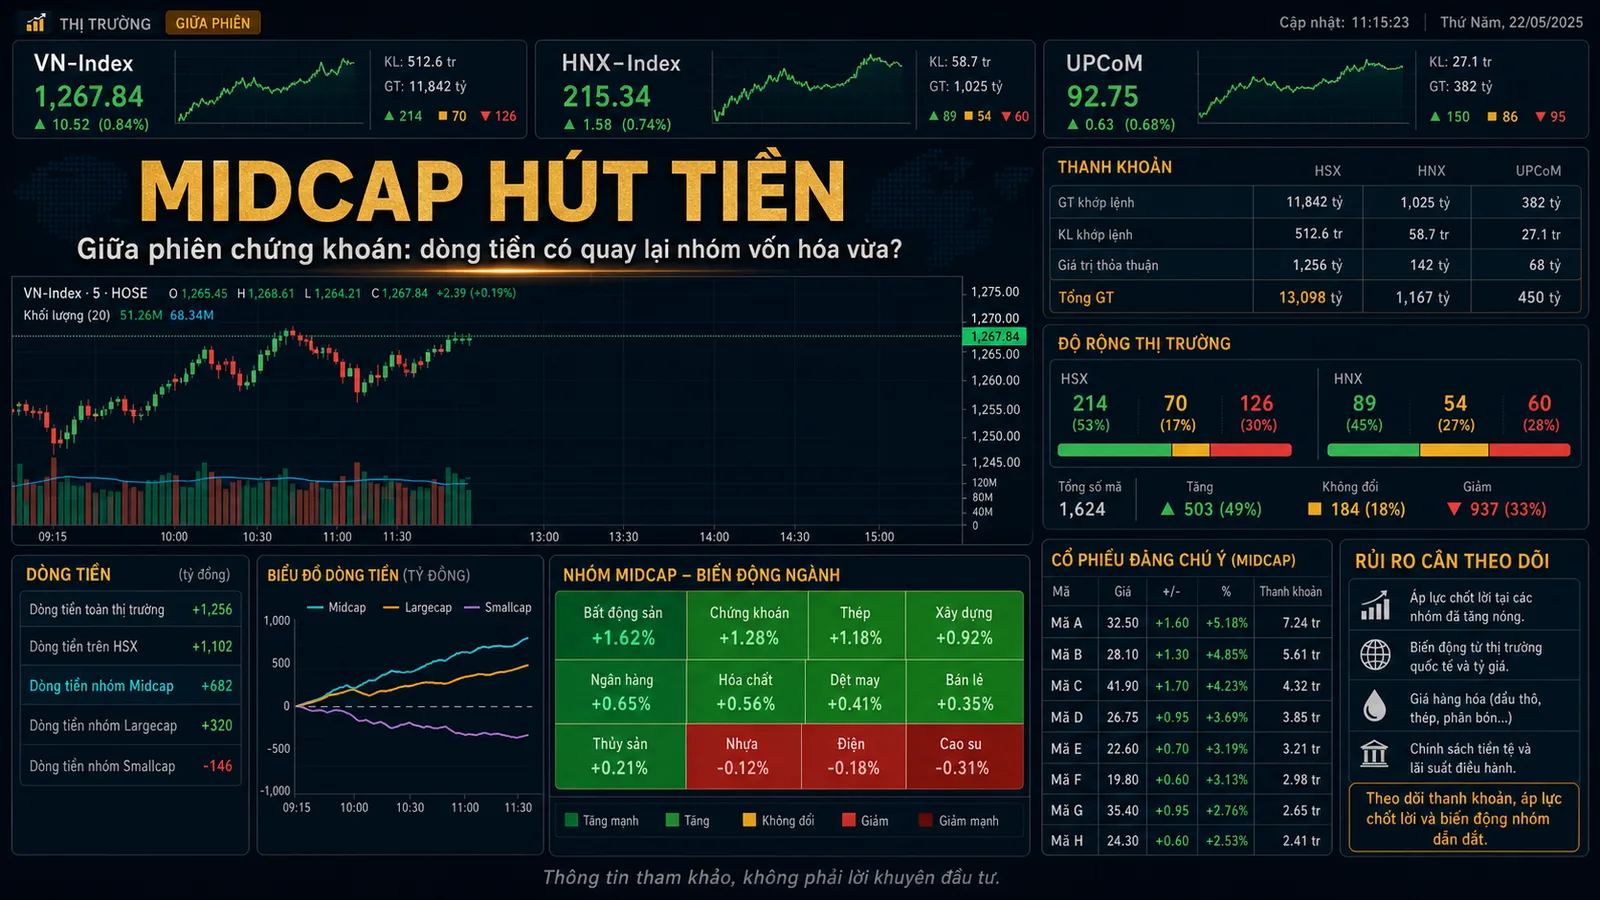
Task: Click the red down triangle beside 937 (33%)
Action: click(1454, 509)
